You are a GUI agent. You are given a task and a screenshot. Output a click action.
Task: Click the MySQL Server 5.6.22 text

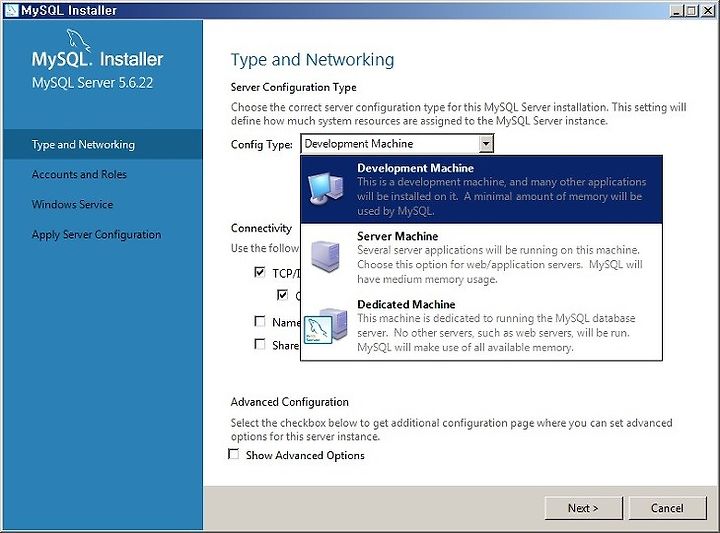[92, 83]
